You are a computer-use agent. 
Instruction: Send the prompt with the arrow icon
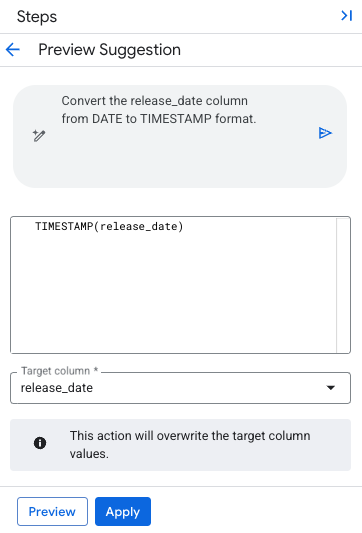pos(325,133)
